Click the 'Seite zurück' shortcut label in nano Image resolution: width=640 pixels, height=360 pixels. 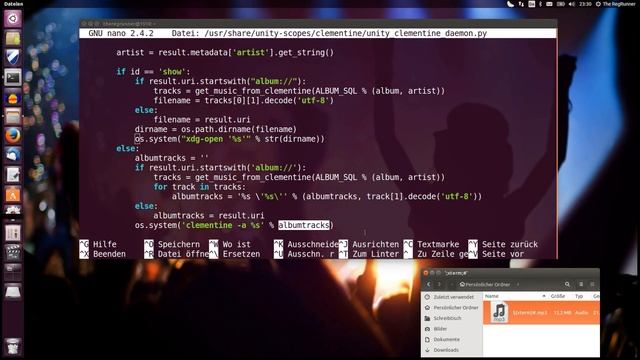coord(510,244)
